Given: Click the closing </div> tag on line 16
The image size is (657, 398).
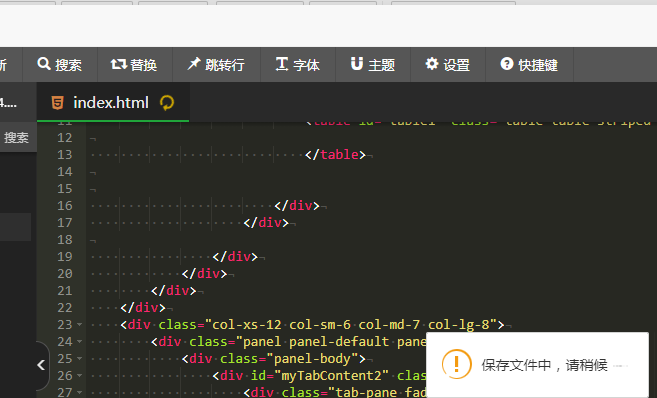Looking at the screenshot, I should pyautogui.click(x=297, y=206).
